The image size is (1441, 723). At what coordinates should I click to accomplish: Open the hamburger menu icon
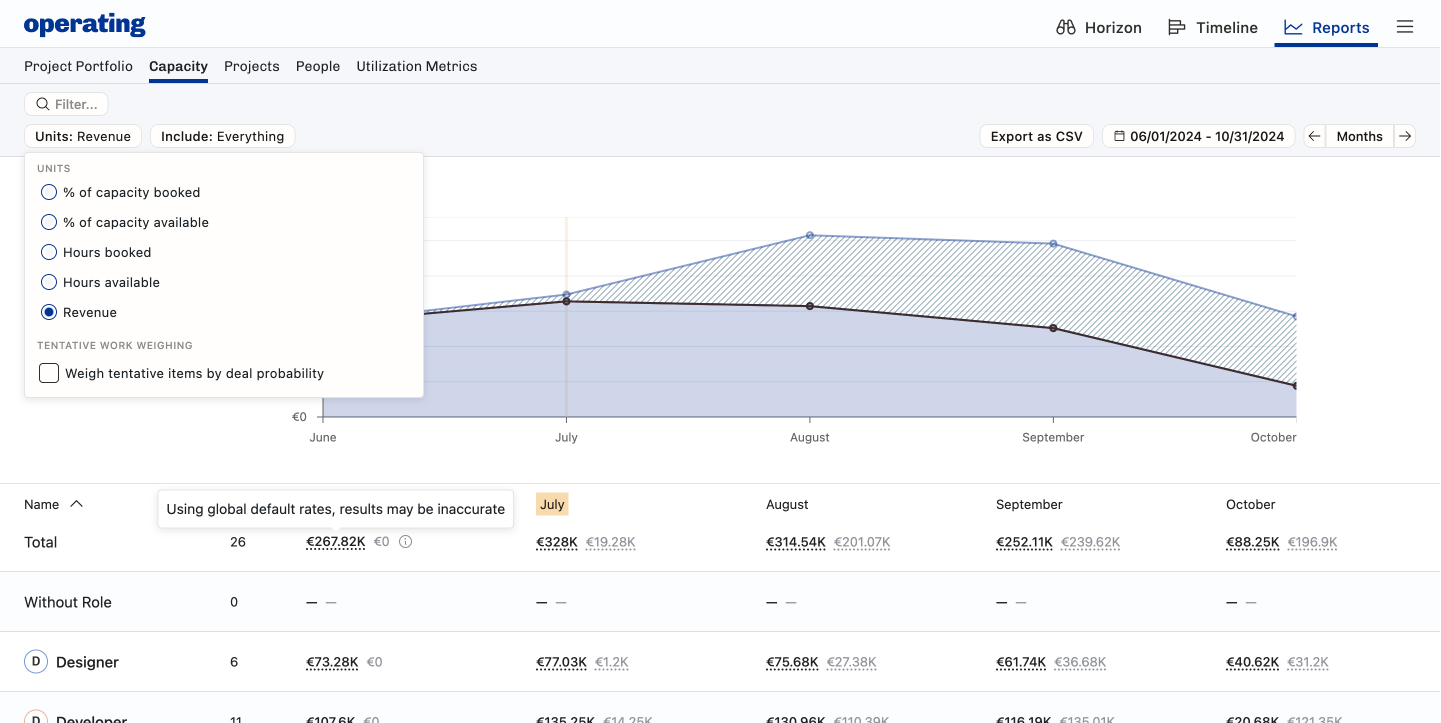point(1405,27)
